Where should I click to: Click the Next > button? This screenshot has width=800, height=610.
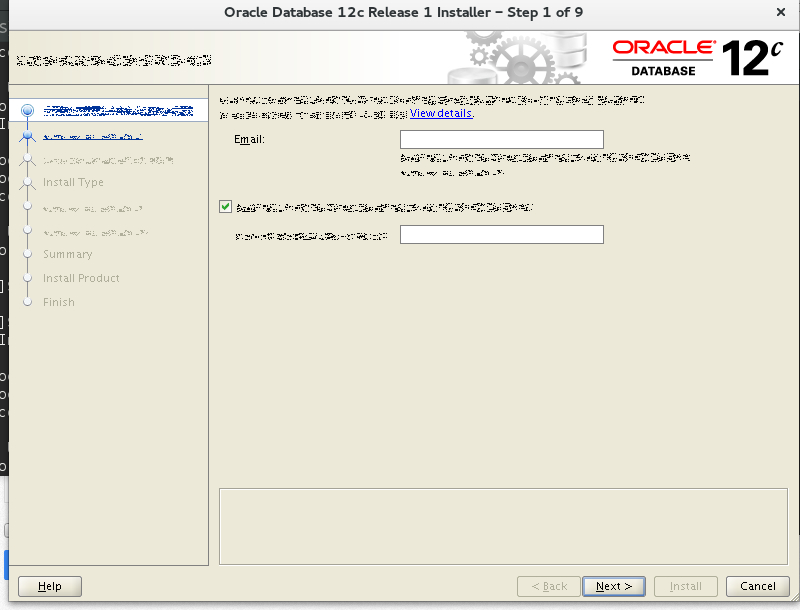[x=614, y=586]
